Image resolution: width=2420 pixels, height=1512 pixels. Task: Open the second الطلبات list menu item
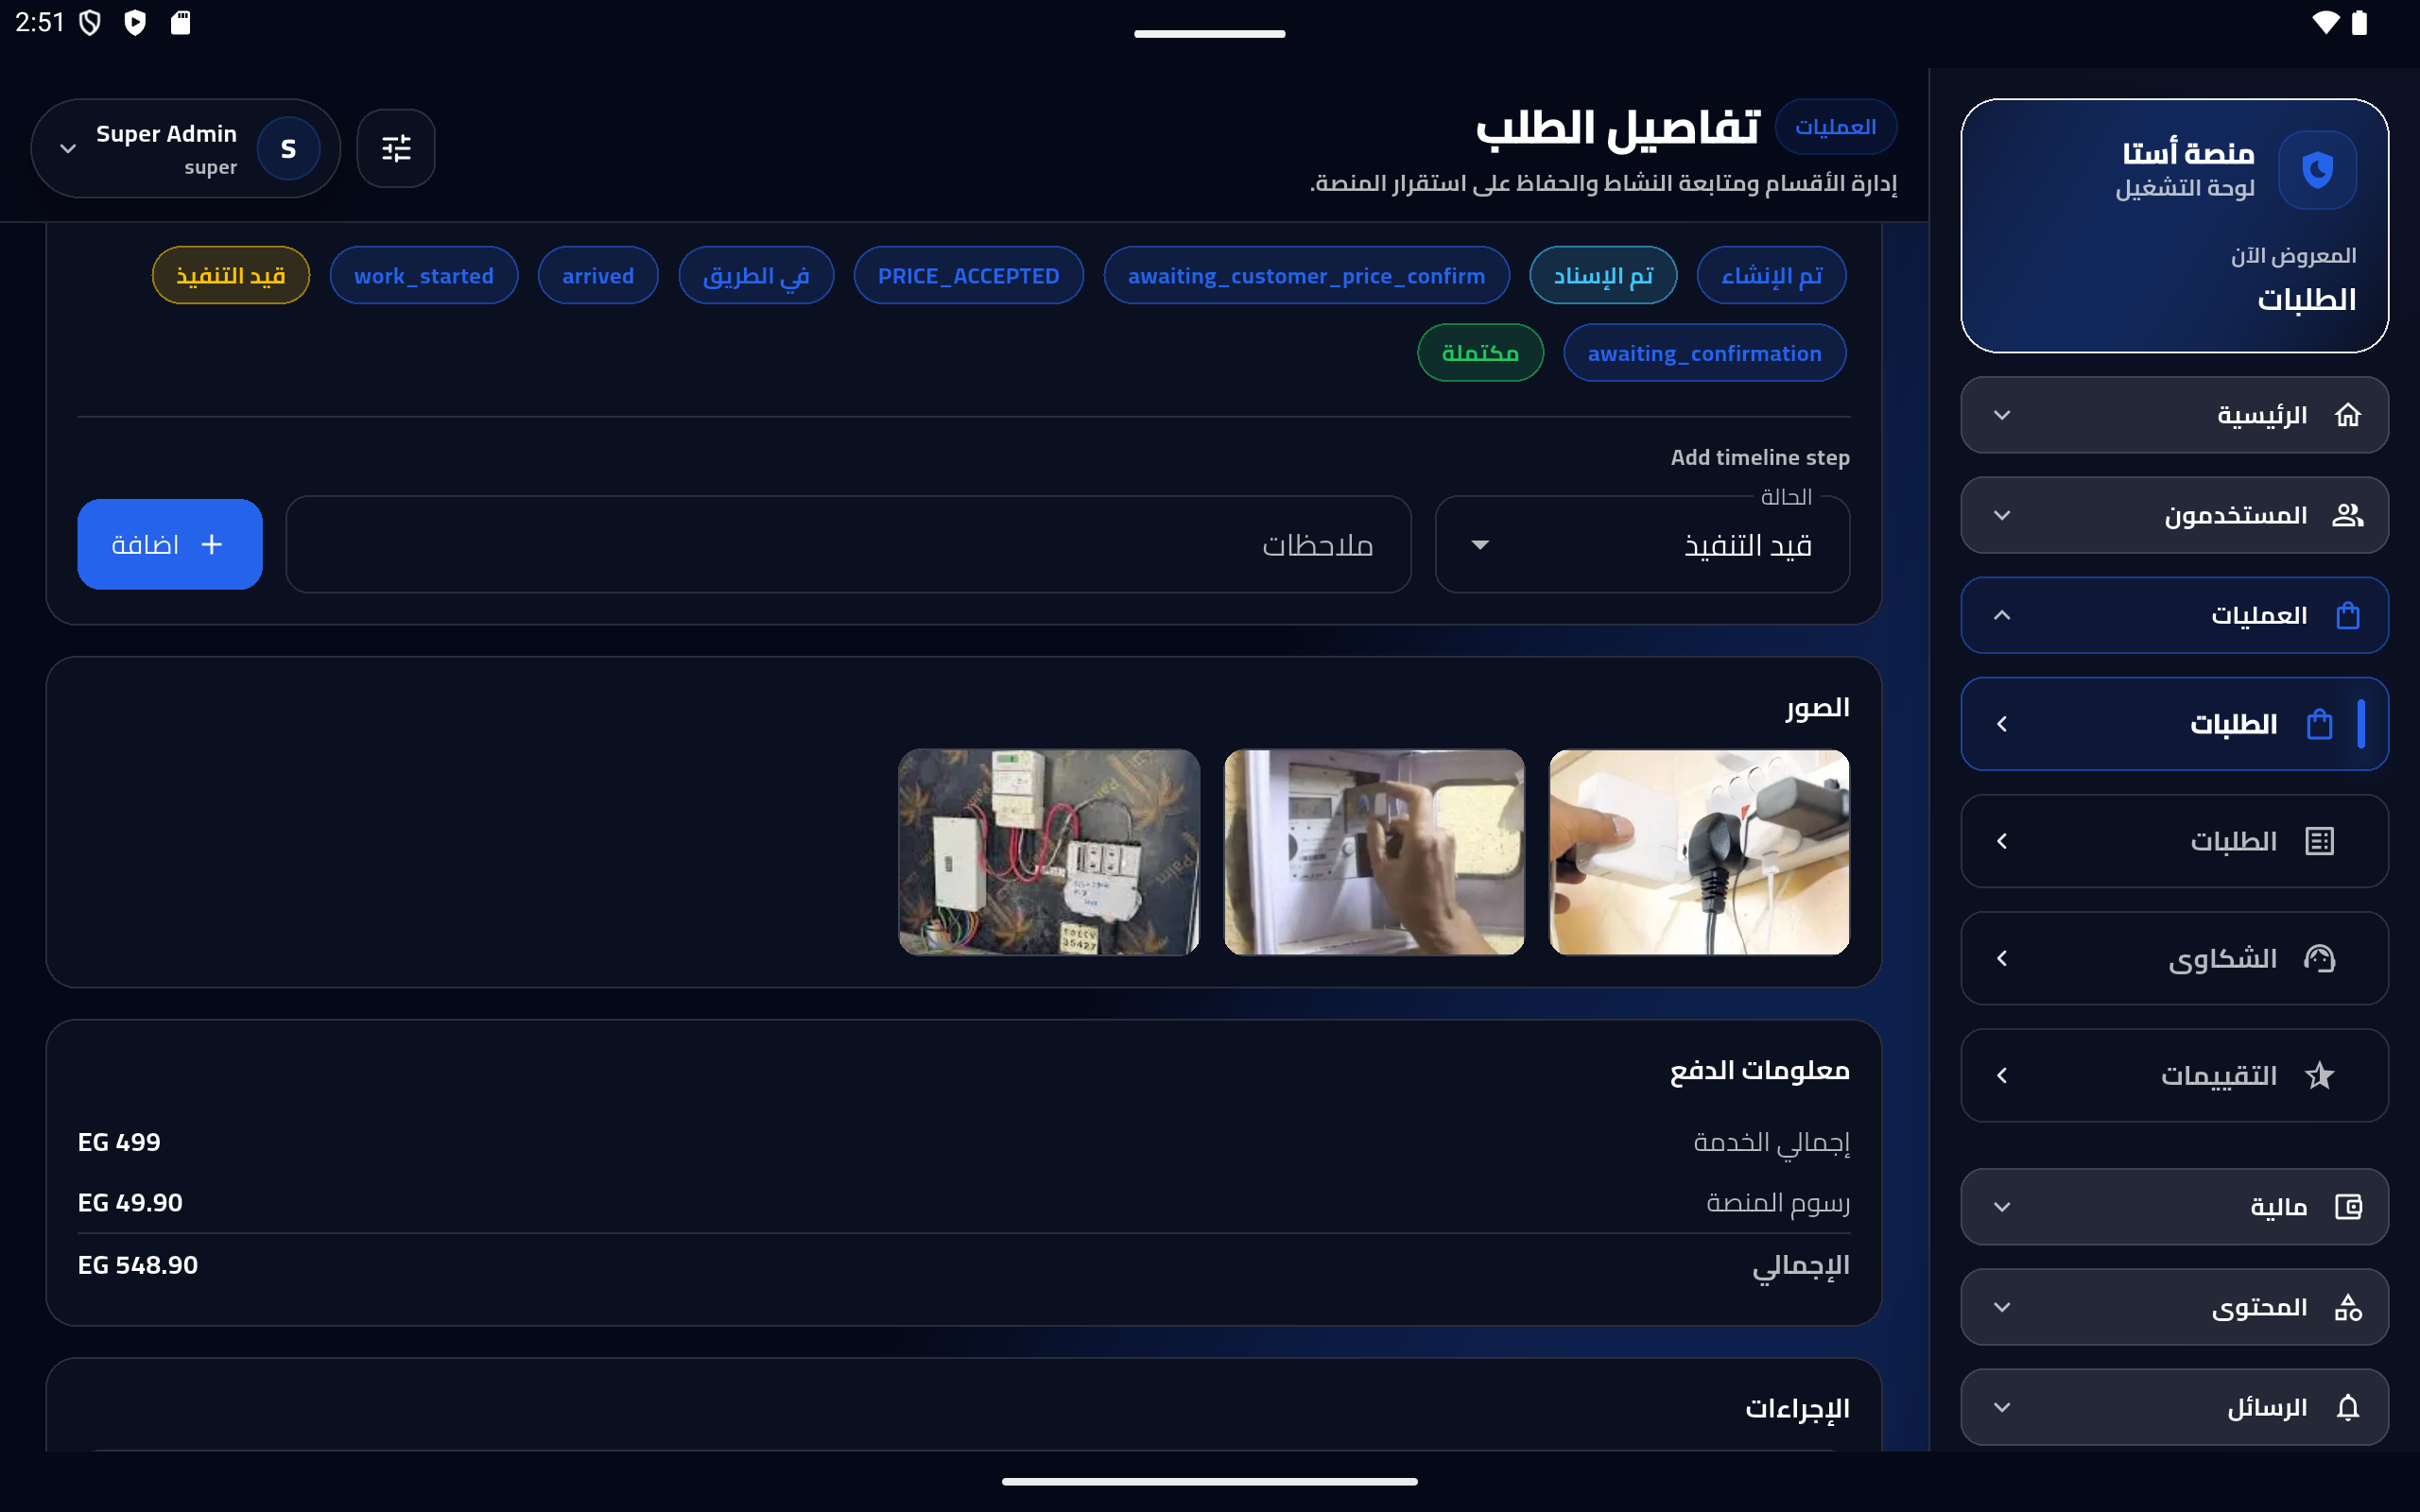point(2174,841)
